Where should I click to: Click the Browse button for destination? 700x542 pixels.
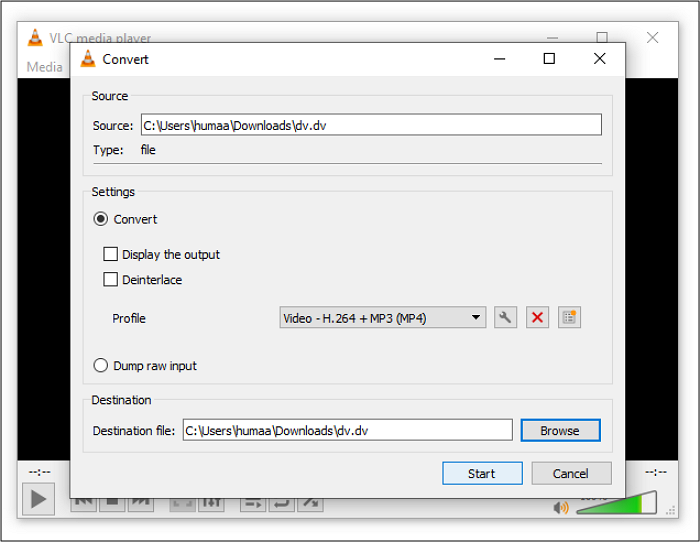tap(560, 430)
